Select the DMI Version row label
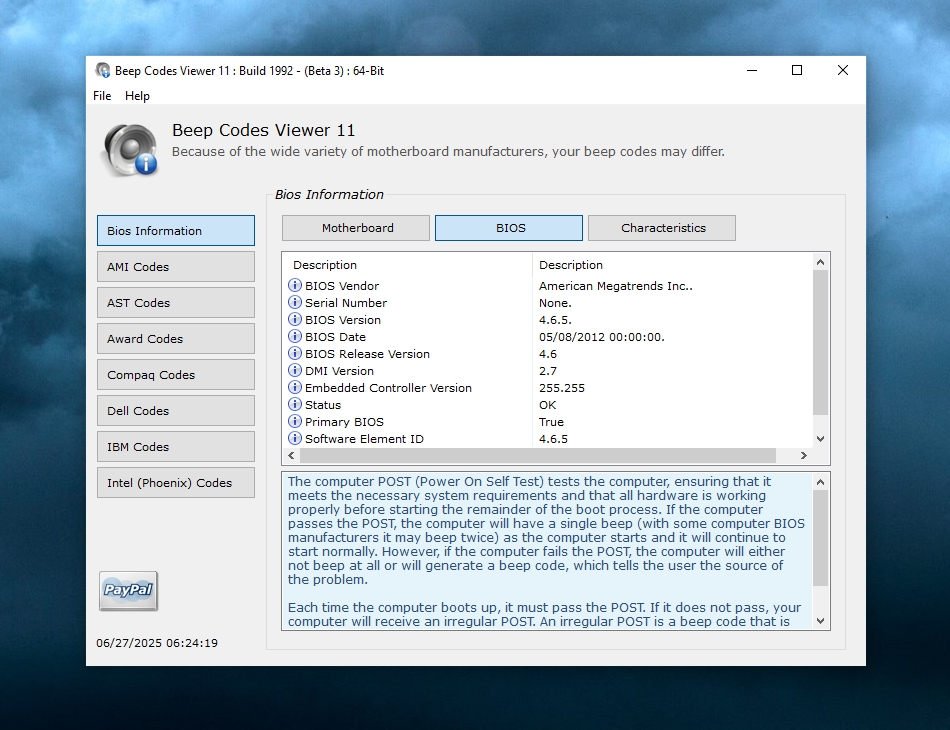This screenshot has height=730, width=950. tap(339, 371)
